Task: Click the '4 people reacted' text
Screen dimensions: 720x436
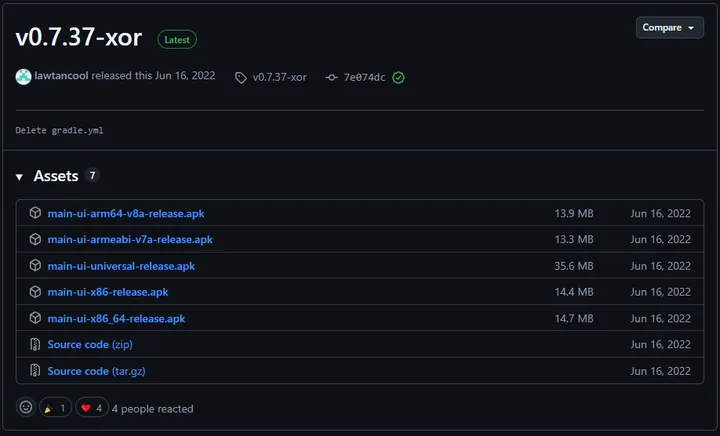Action: [152, 409]
